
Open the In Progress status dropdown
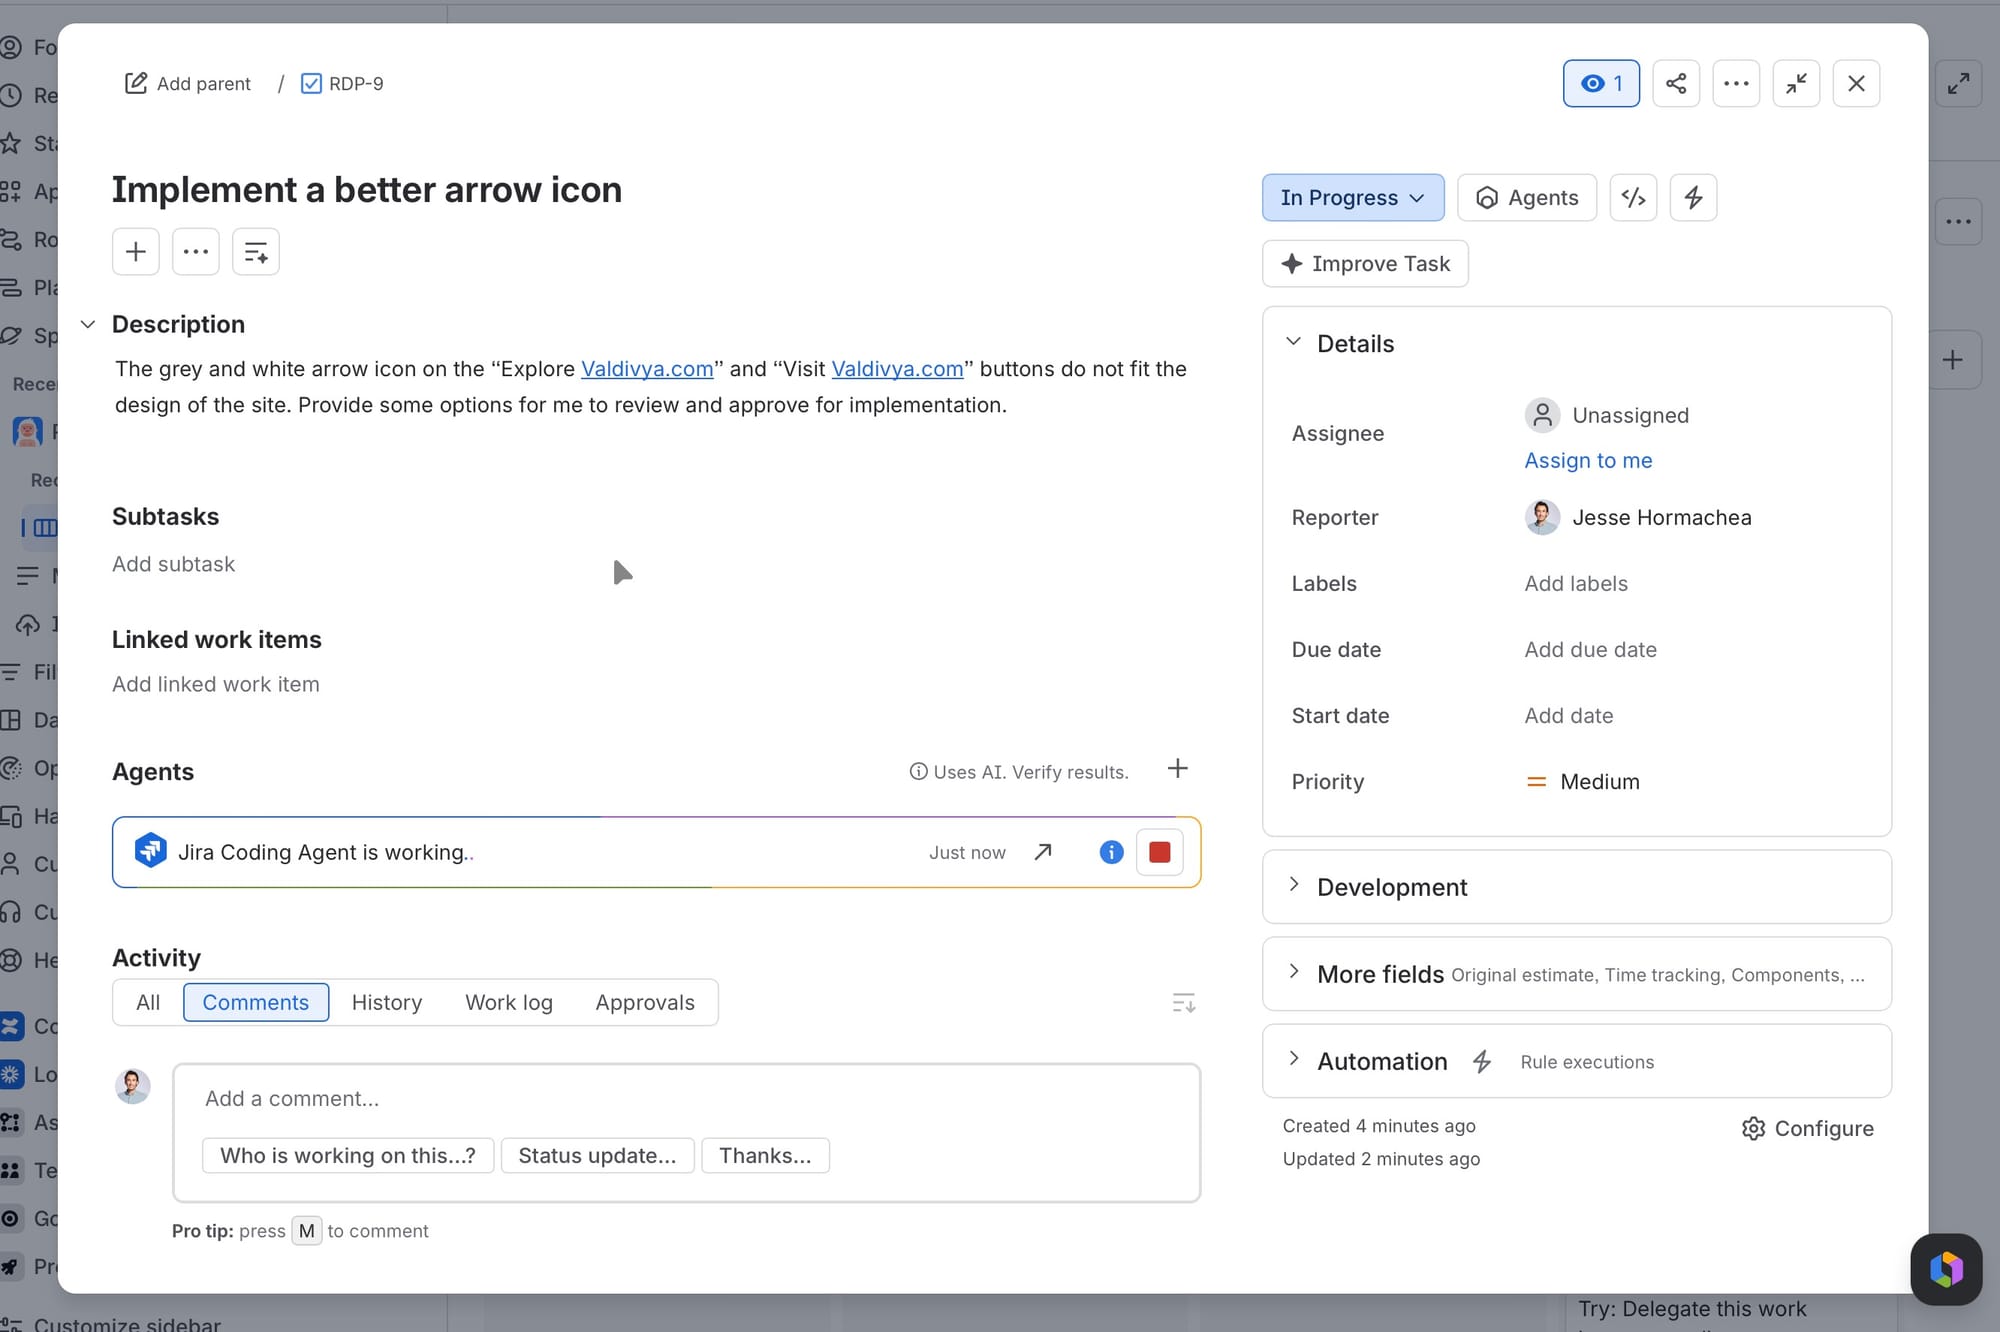pyautogui.click(x=1353, y=198)
